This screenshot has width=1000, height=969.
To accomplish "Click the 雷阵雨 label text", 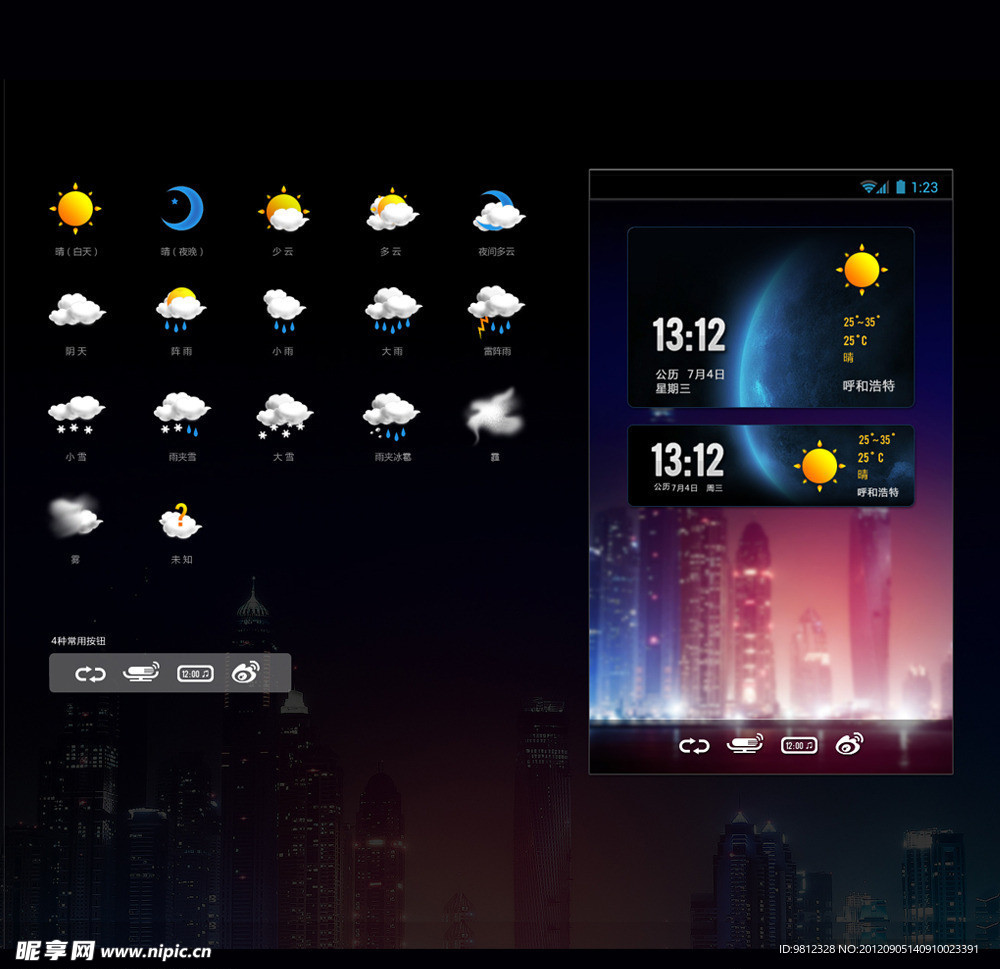I will (497, 351).
